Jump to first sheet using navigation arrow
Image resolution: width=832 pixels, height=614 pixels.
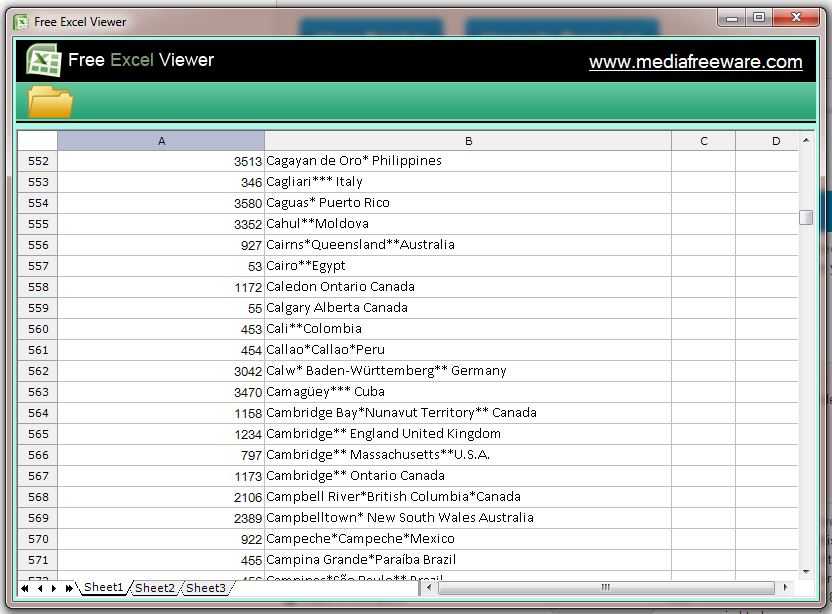click(x=25, y=588)
